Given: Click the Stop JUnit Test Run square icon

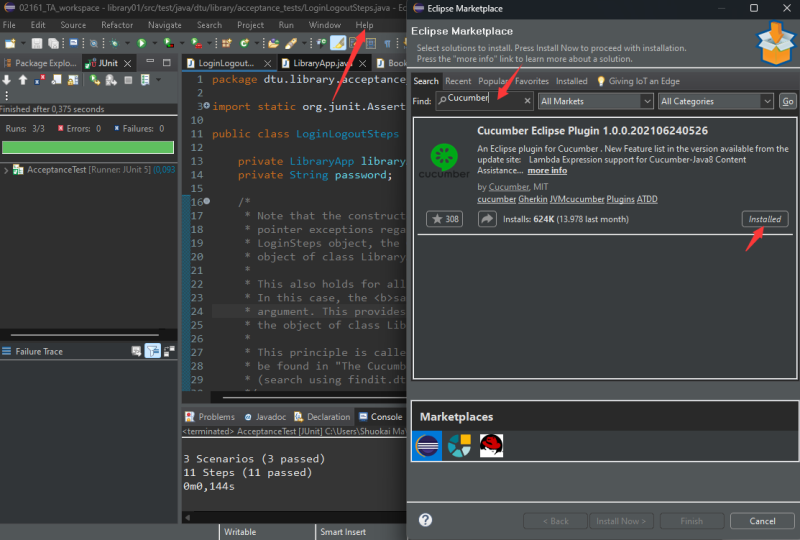Looking at the screenshot, I should [x=128, y=80].
